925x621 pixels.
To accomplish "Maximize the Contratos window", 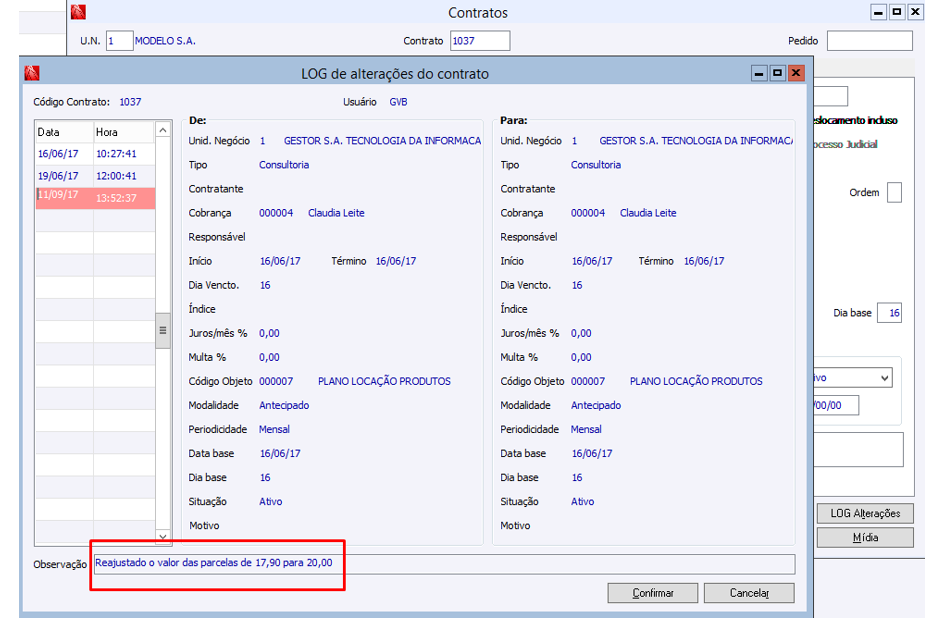I will 897,12.
